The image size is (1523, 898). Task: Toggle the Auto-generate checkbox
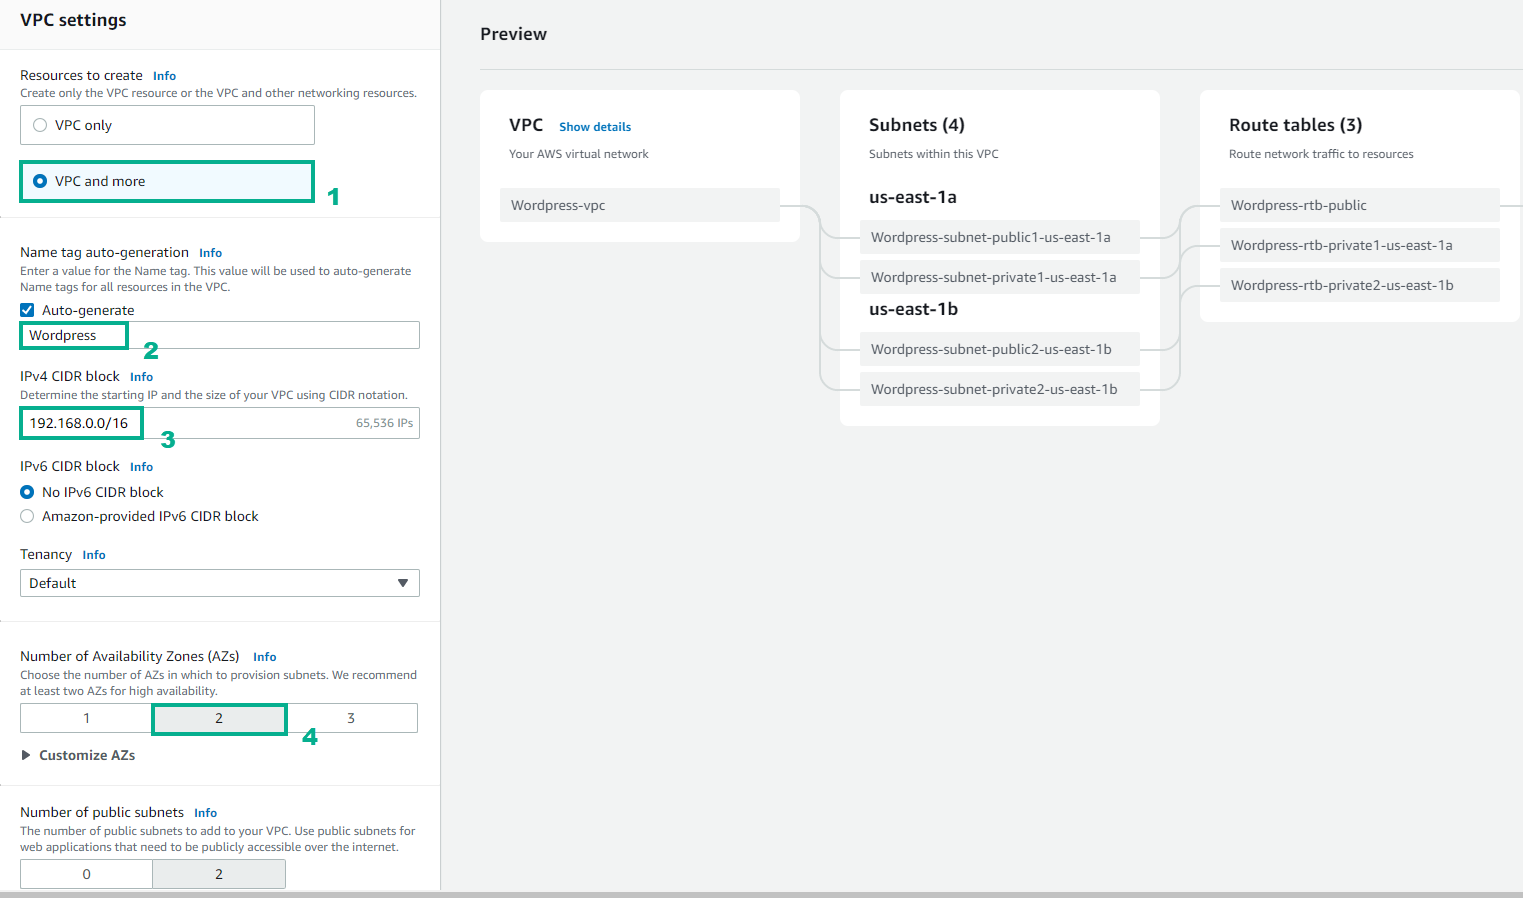click(27, 310)
